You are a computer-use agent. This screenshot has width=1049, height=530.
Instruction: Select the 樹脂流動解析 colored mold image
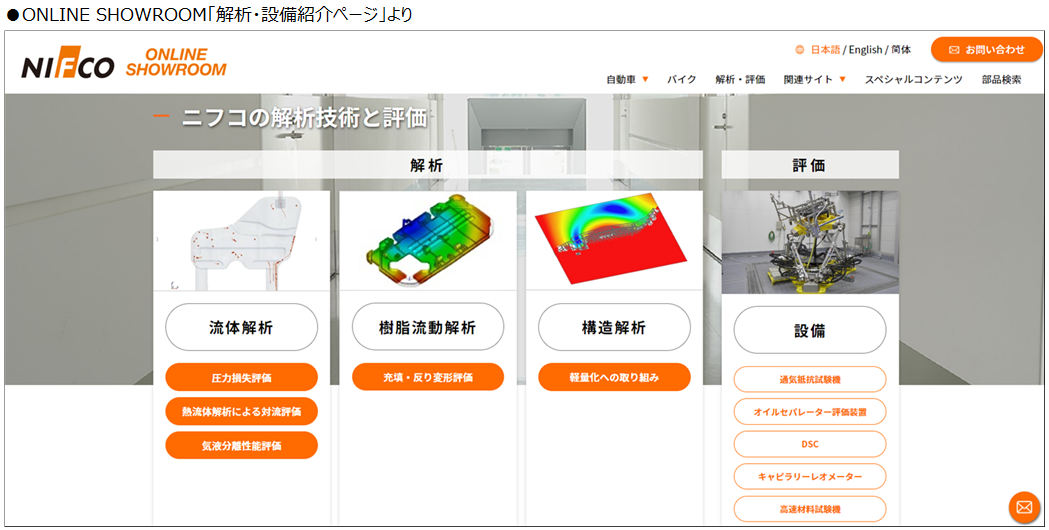428,241
